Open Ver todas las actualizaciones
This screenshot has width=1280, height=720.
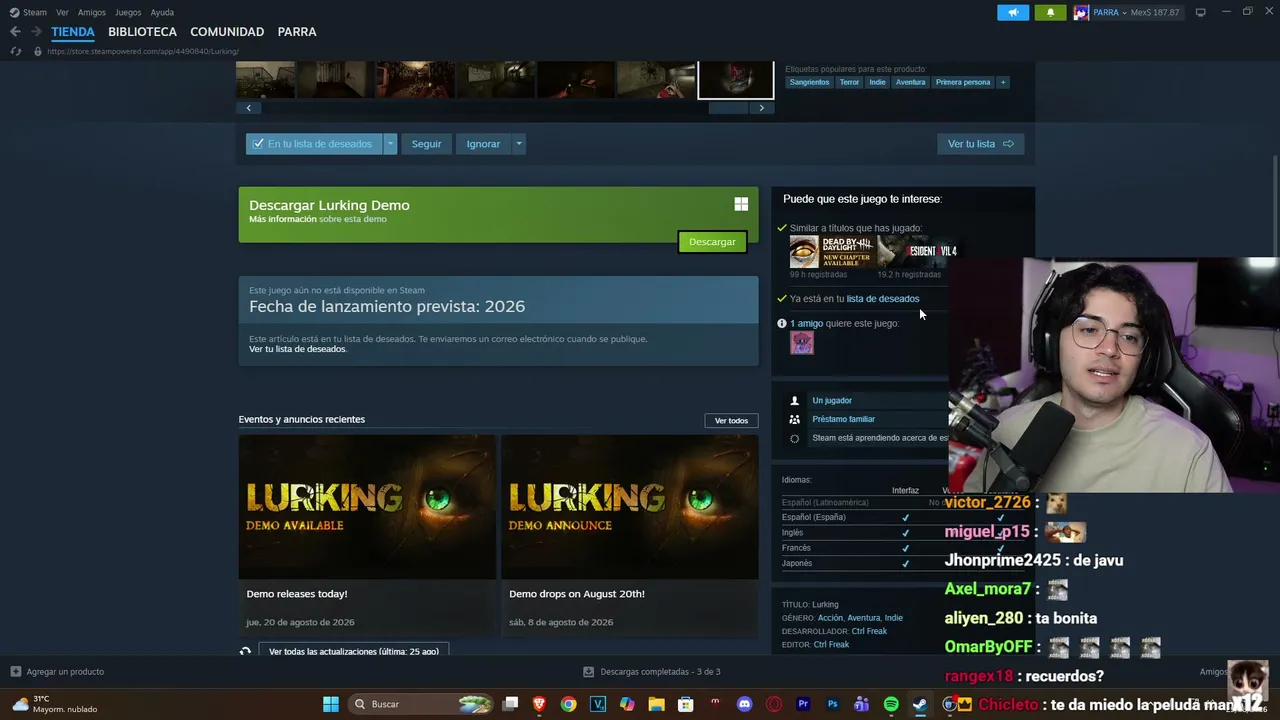[354, 651]
